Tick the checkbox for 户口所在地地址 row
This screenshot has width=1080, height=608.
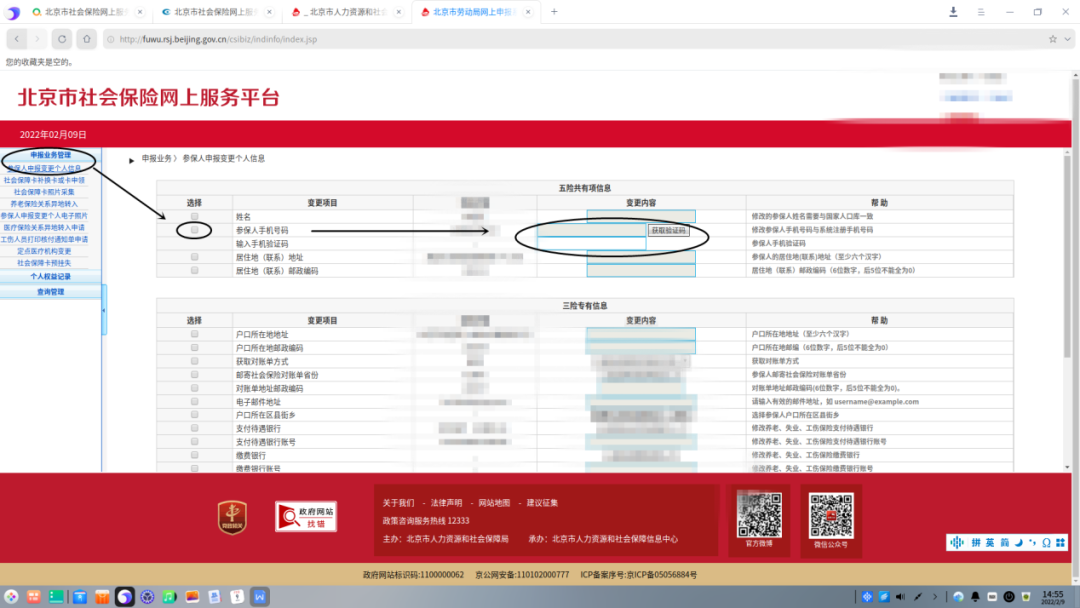194,334
